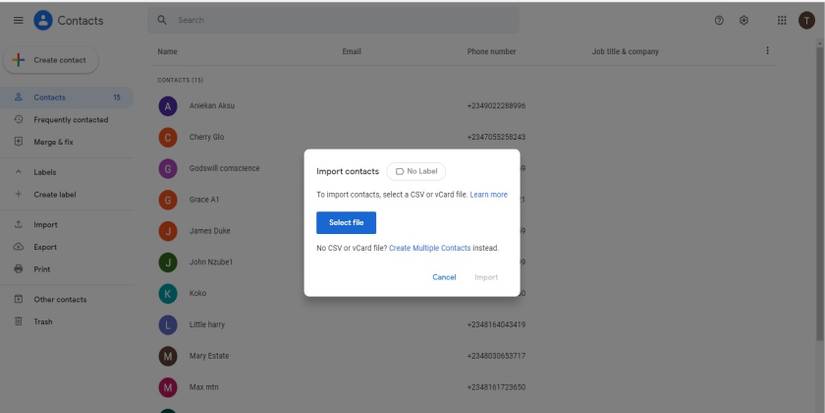
Task: Open the Create Multiple Contacts link
Action: (429, 248)
